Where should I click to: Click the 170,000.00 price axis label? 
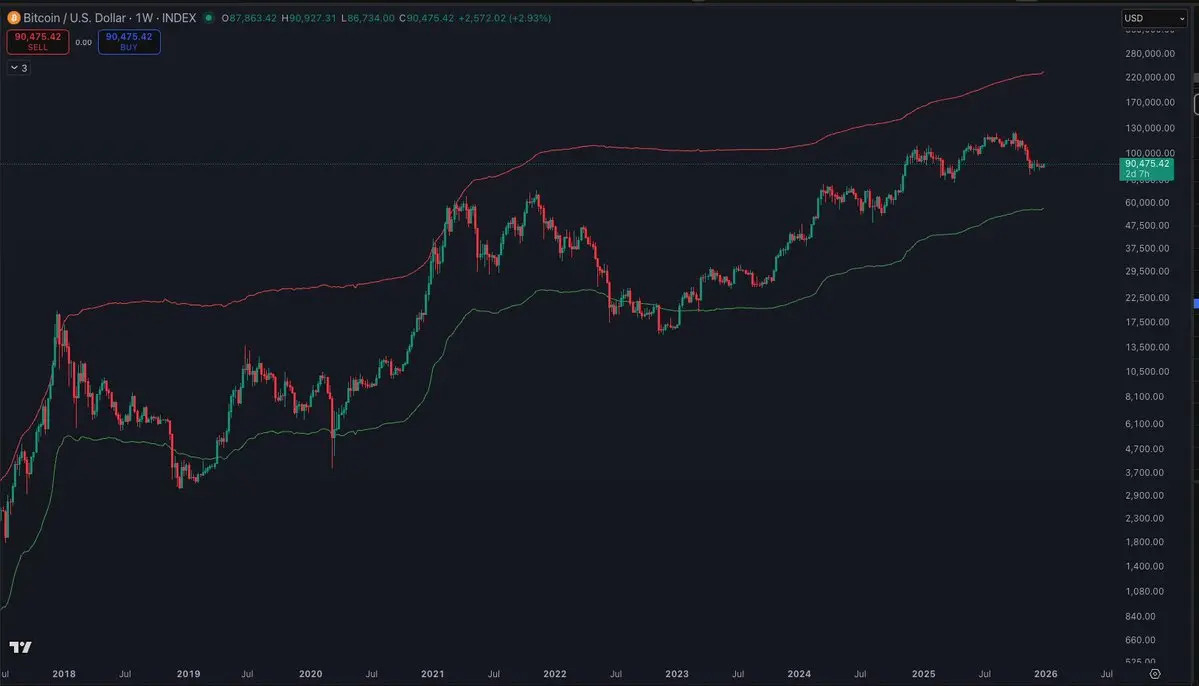click(1149, 102)
